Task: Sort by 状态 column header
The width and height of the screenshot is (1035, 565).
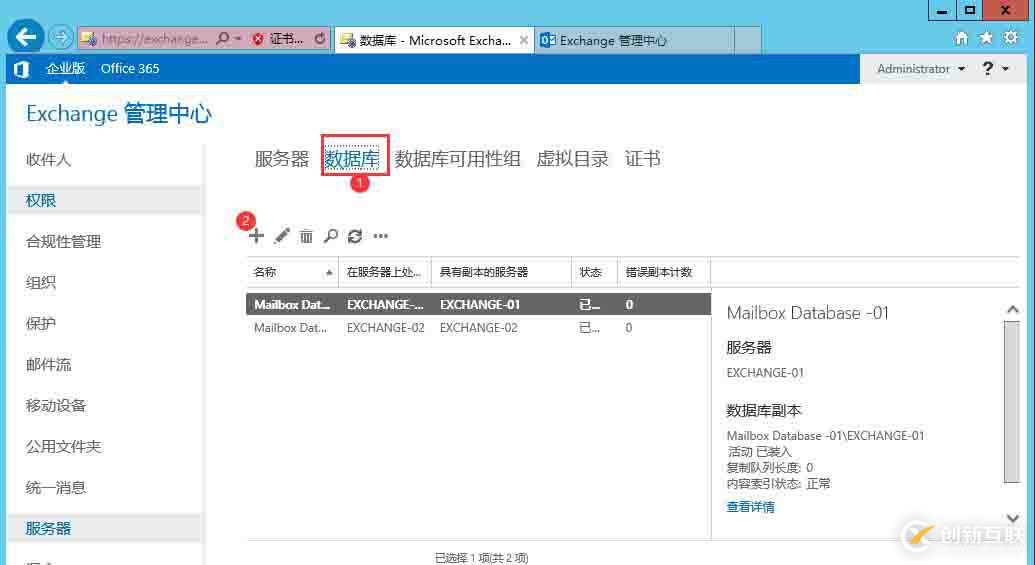Action: point(594,272)
